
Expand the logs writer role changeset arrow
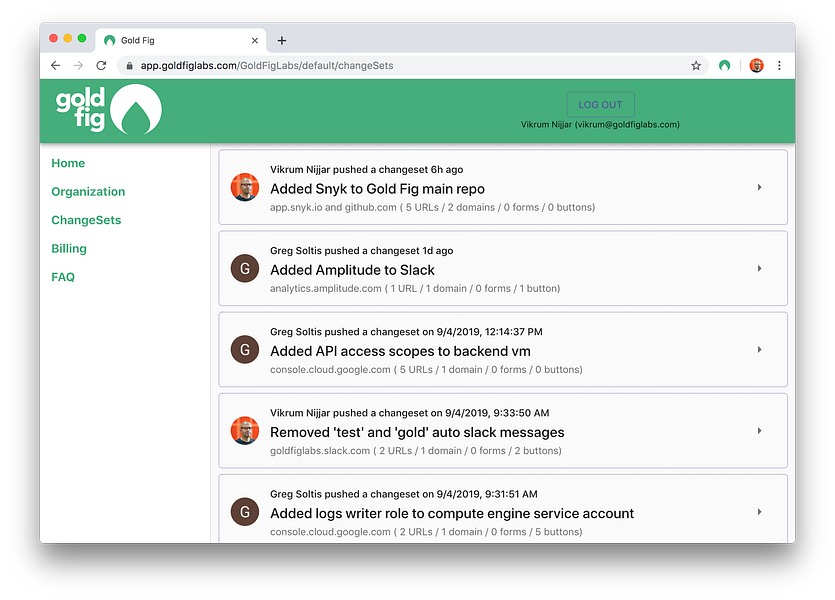(x=759, y=512)
